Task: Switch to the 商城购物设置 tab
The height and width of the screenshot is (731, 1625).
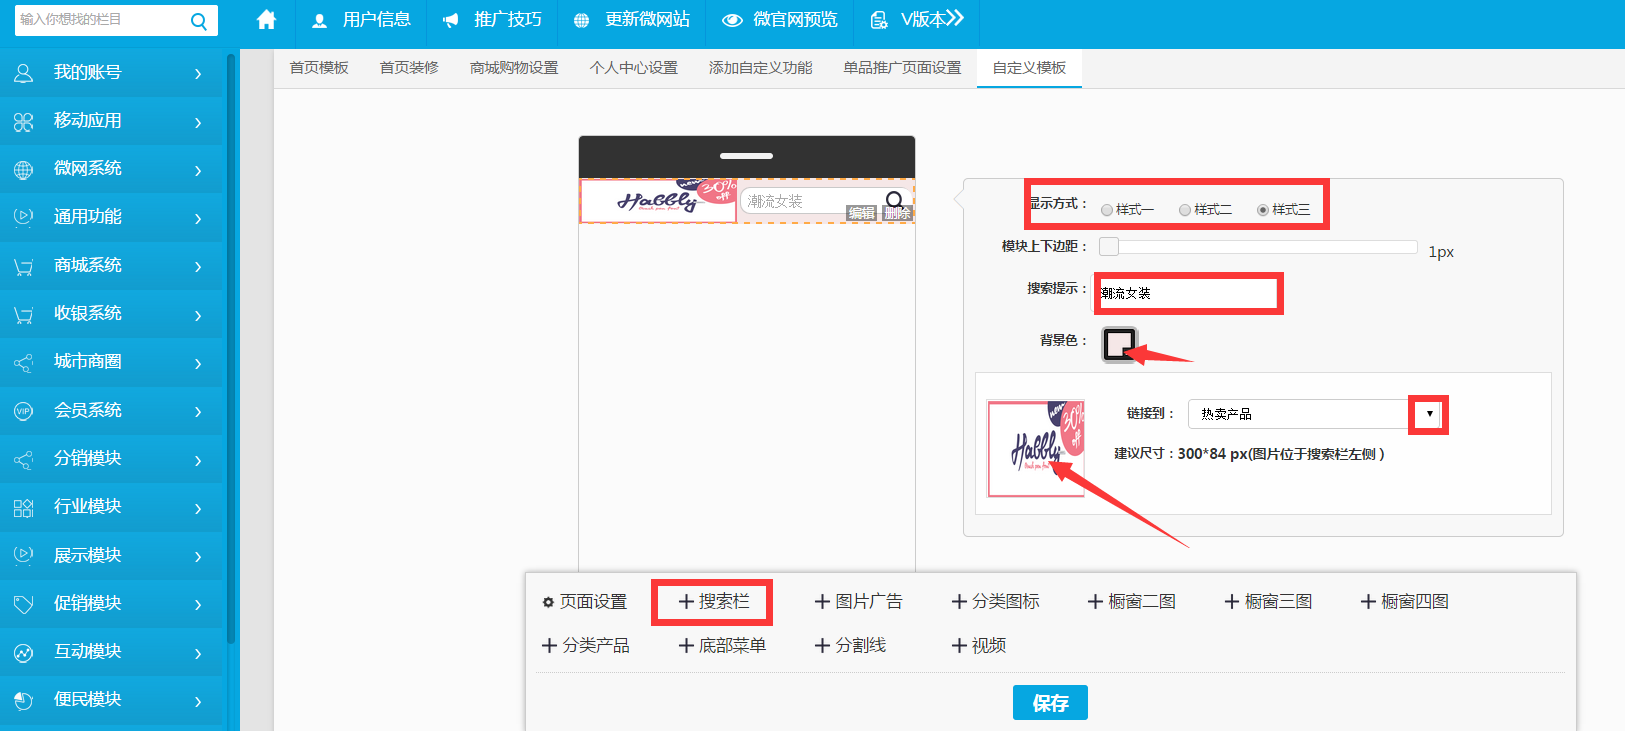Action: [514, 68]
